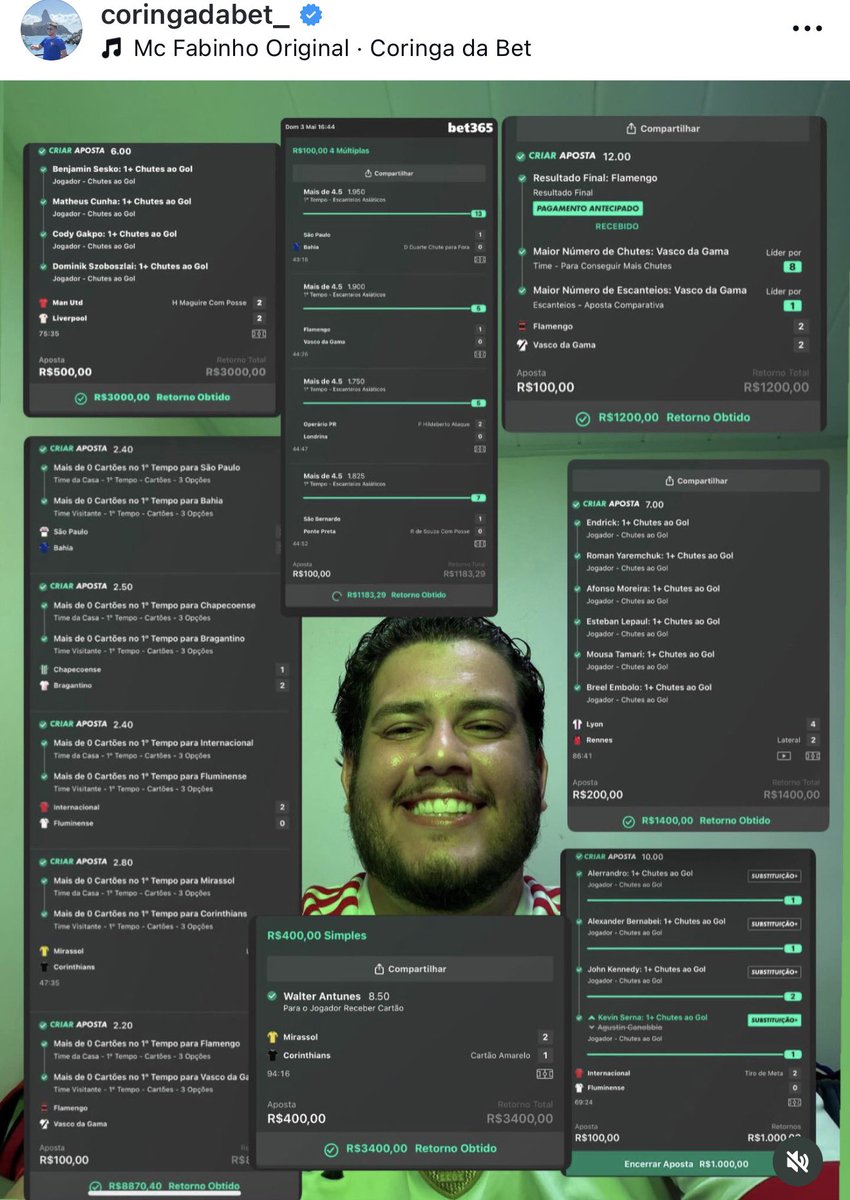Tap the check circle beside R$1400,00 Retorno Obtido
This screenshot has width=850, height=1200.
point(628,821)
